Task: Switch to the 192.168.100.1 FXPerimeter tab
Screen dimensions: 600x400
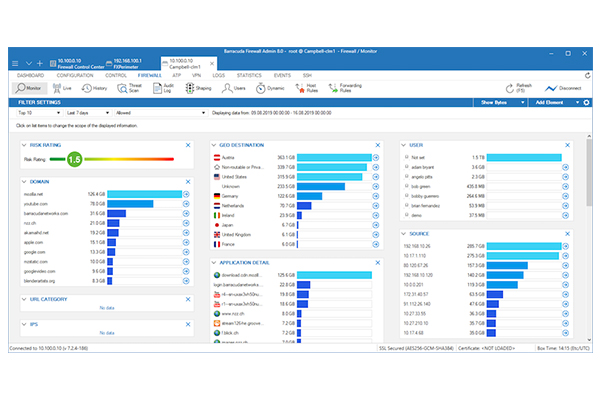Action: pos(124,64)
